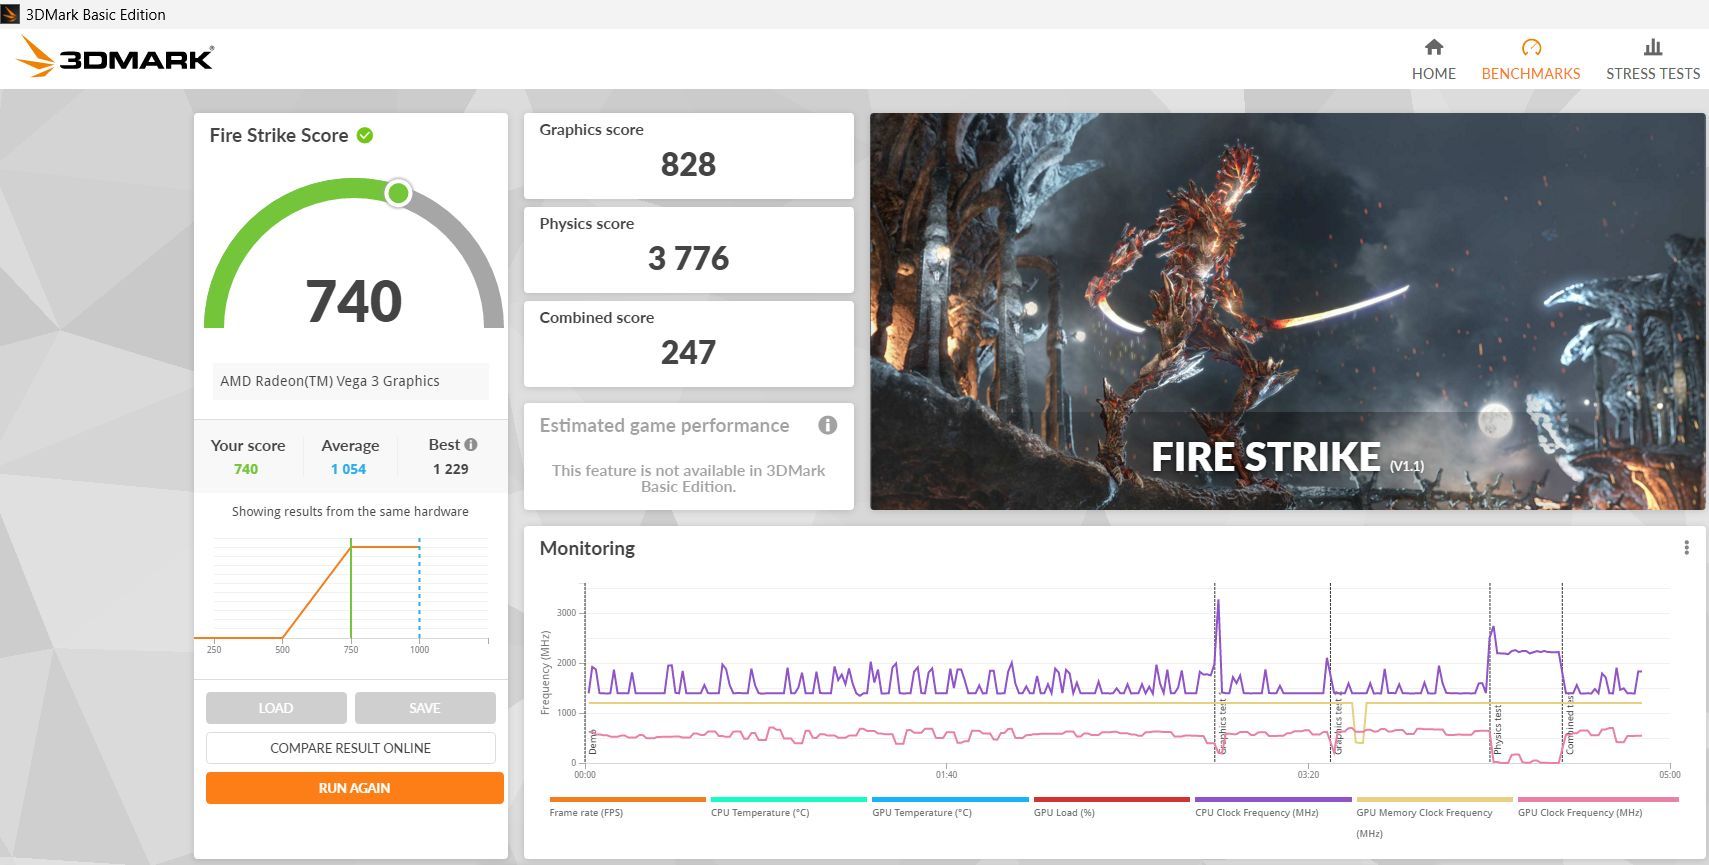Click the Combined test marker in monitoring chart
The image size is (1709, 865).
coord(1569,725)
